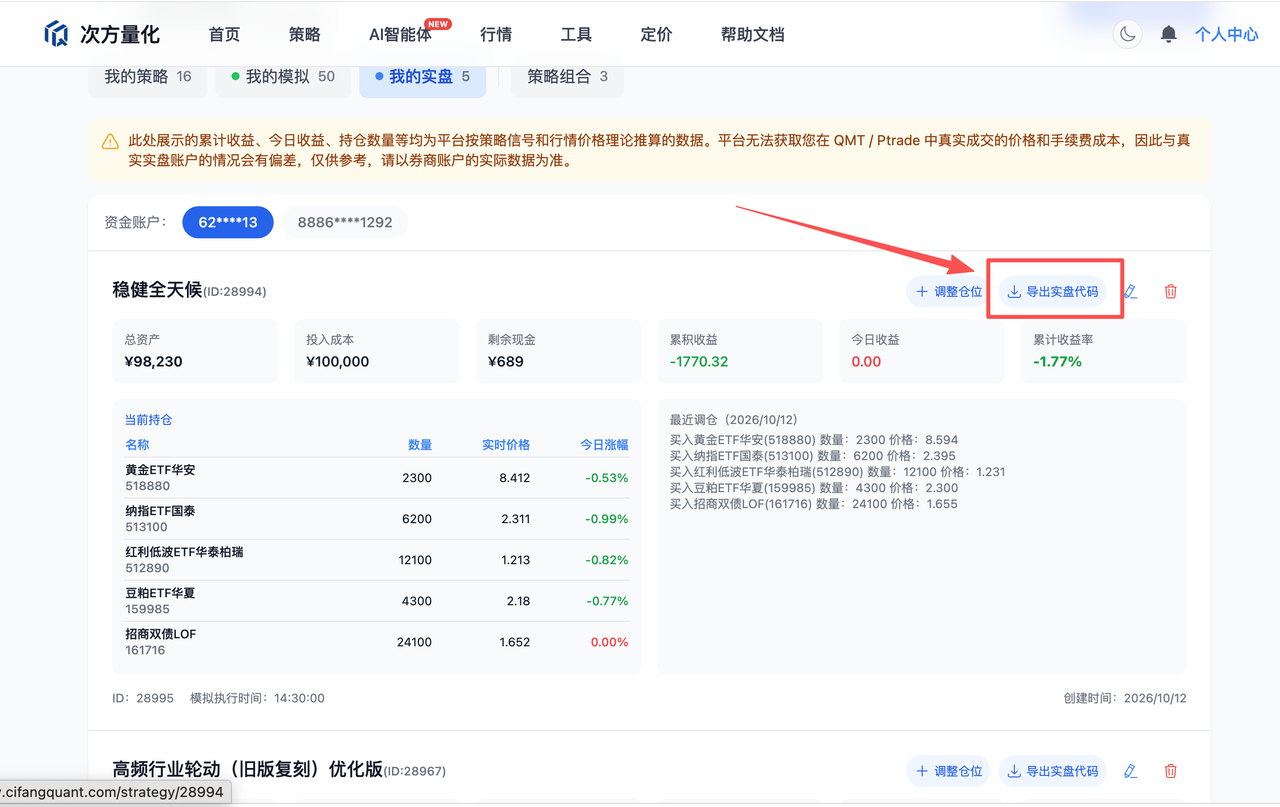
Task: Click 黄金ETF华安 holding row
Action: point(377,478)
